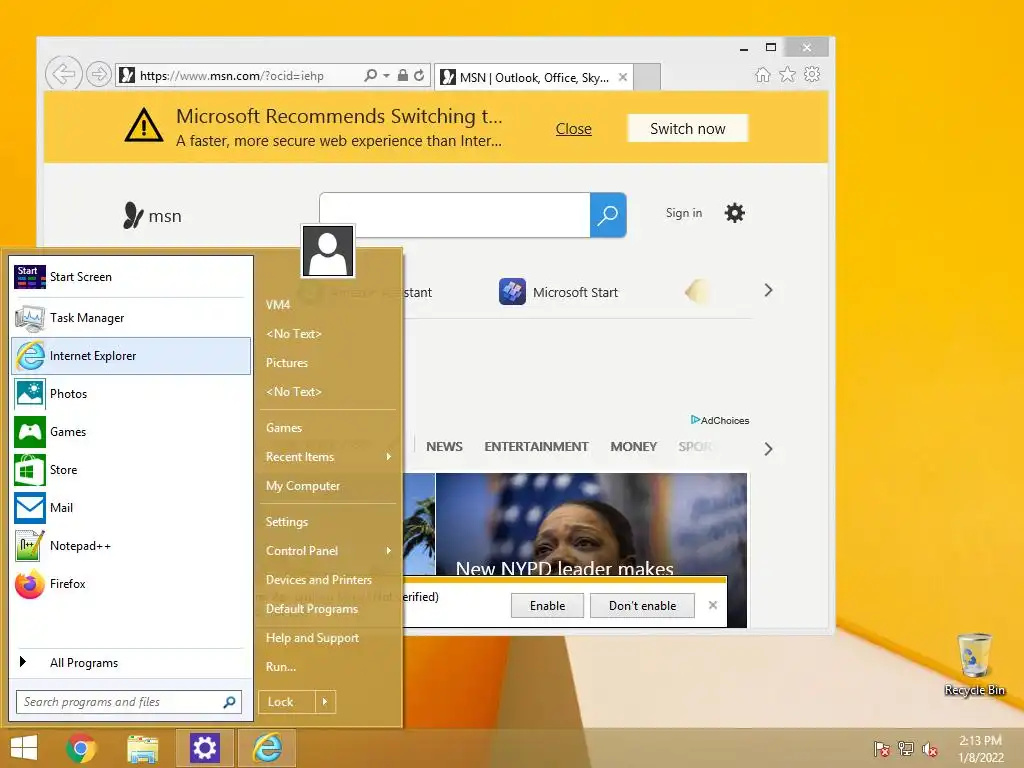Screen dimensions: 1024x768
Task: Click Switch now in the Edge banner
Action: (x=688, y=129)
